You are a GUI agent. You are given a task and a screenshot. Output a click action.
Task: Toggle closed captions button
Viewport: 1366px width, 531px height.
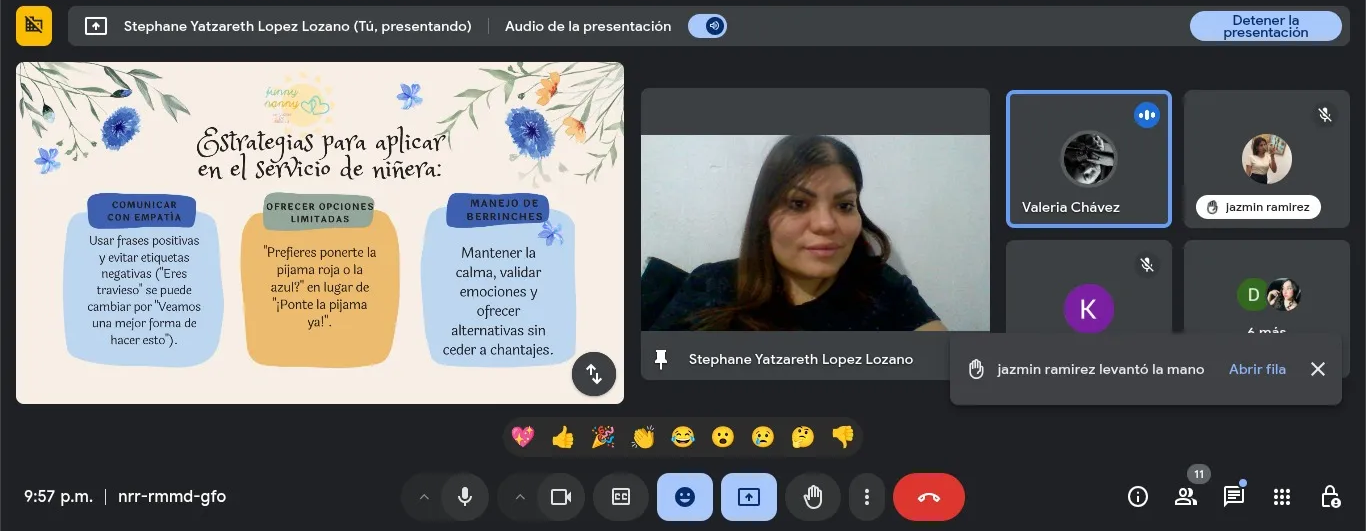click(621, 497)
